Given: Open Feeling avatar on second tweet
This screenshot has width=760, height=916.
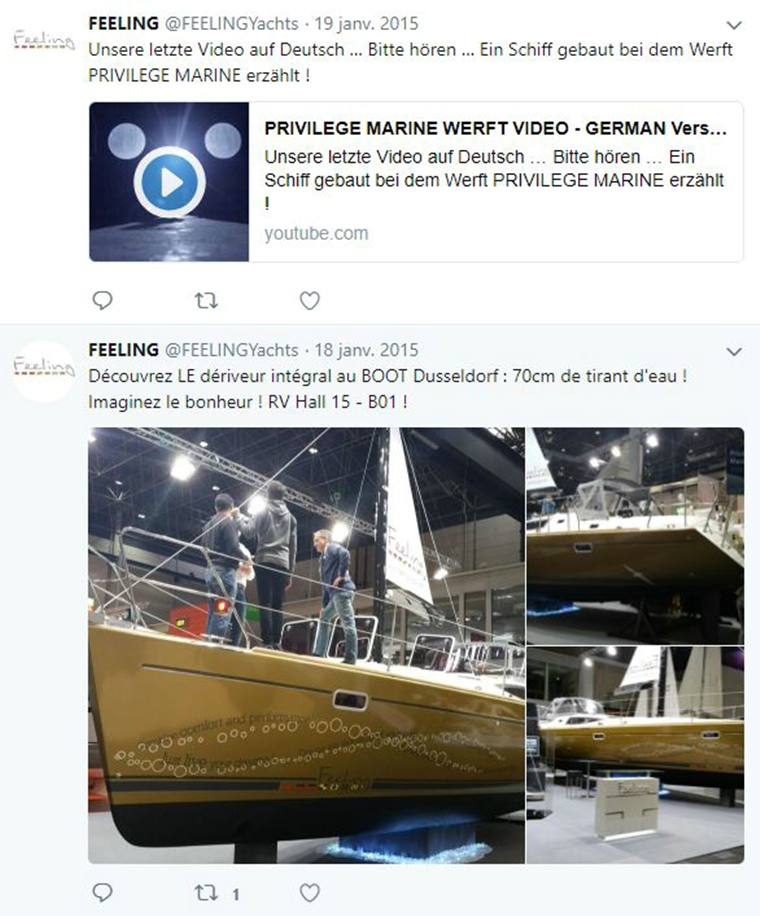Looking at the screenshot, I should click(44, 370).
